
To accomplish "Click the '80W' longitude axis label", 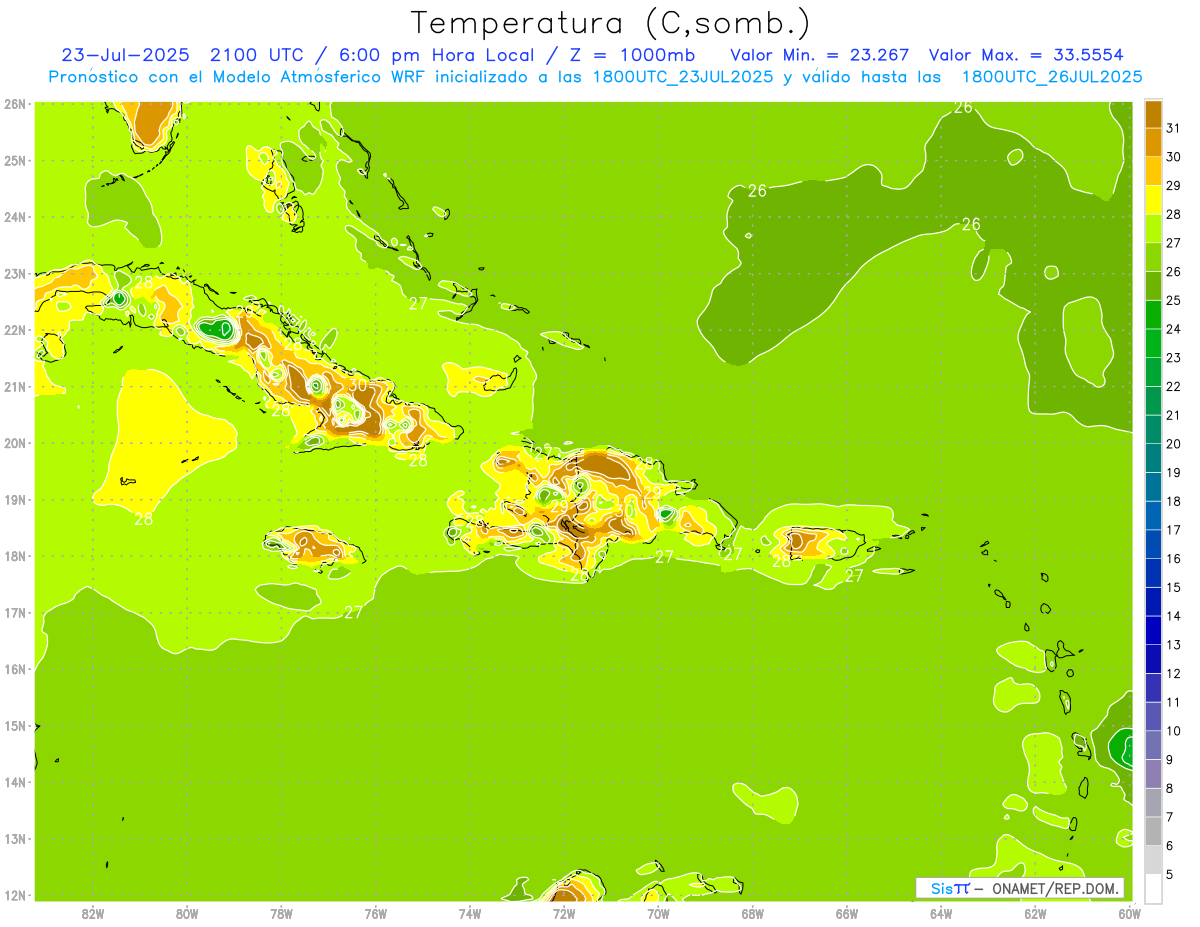I will 187,914.
